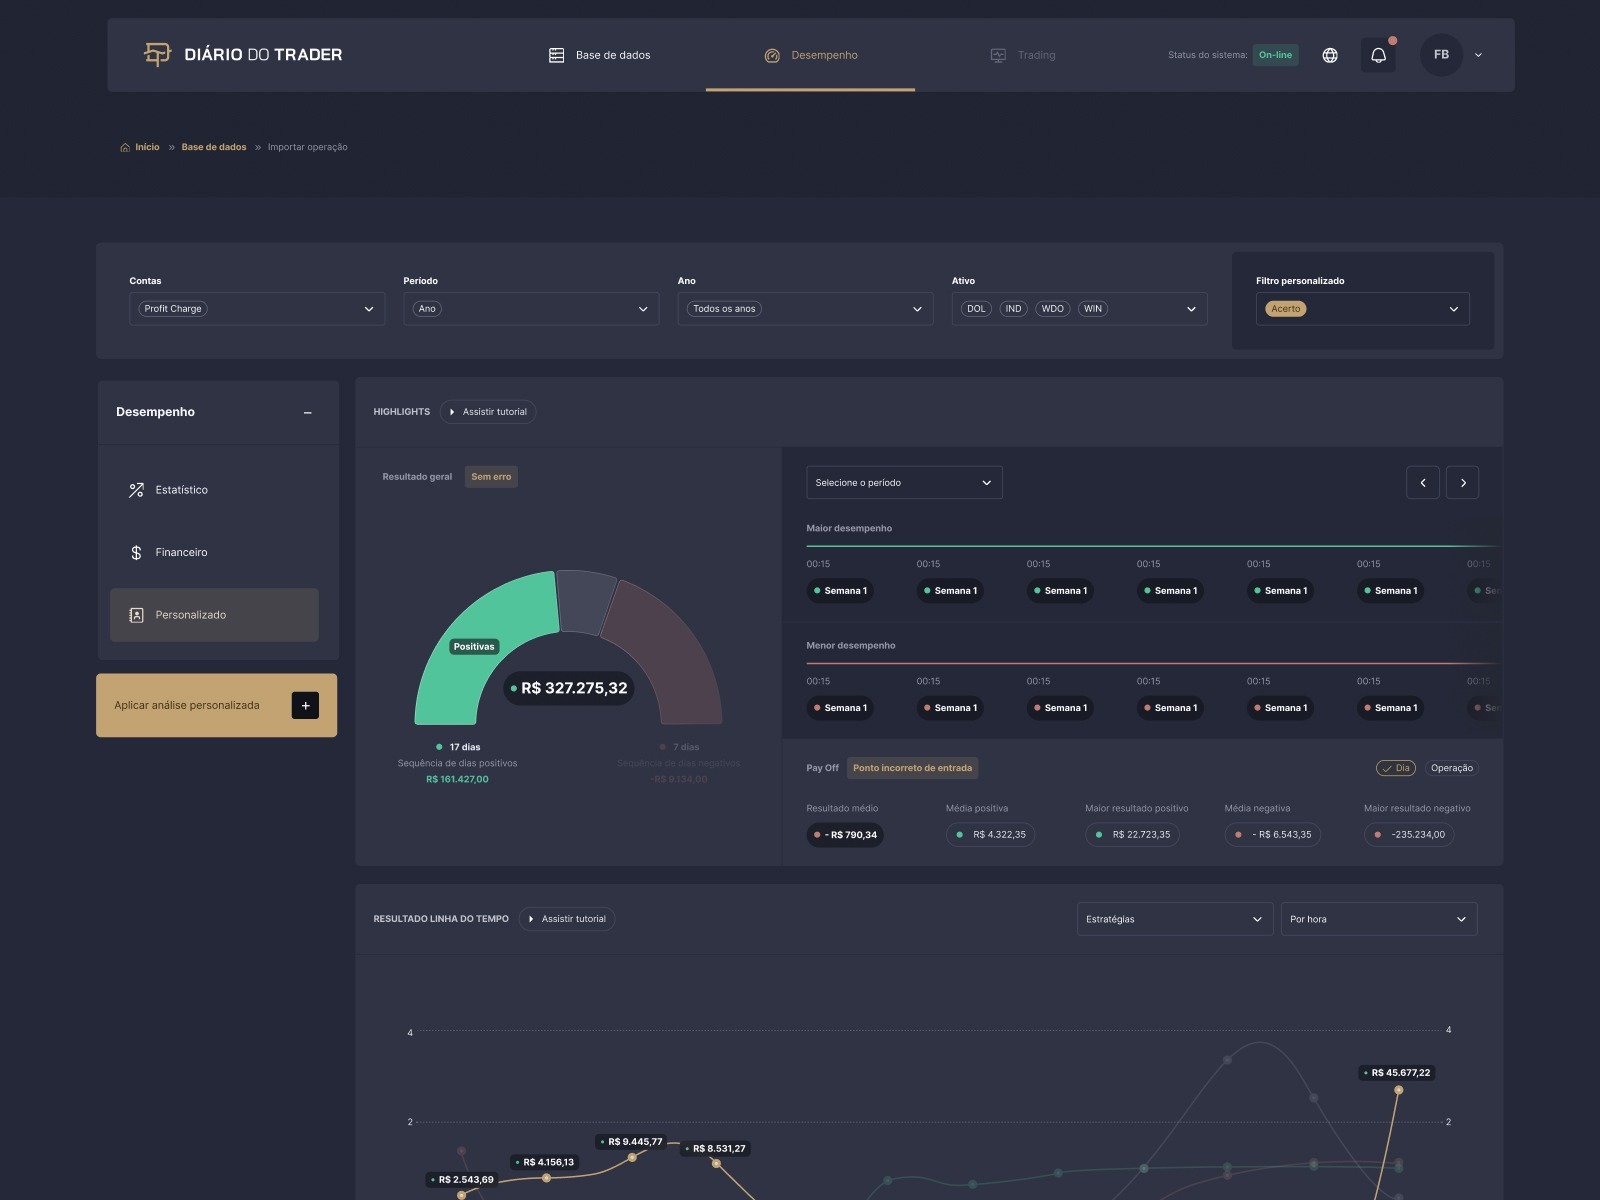Collapse the Desempenho panel with the minus icon
Image resolution: width=1600 pixels, height=1200 pixels.
(x=307, y=412)
